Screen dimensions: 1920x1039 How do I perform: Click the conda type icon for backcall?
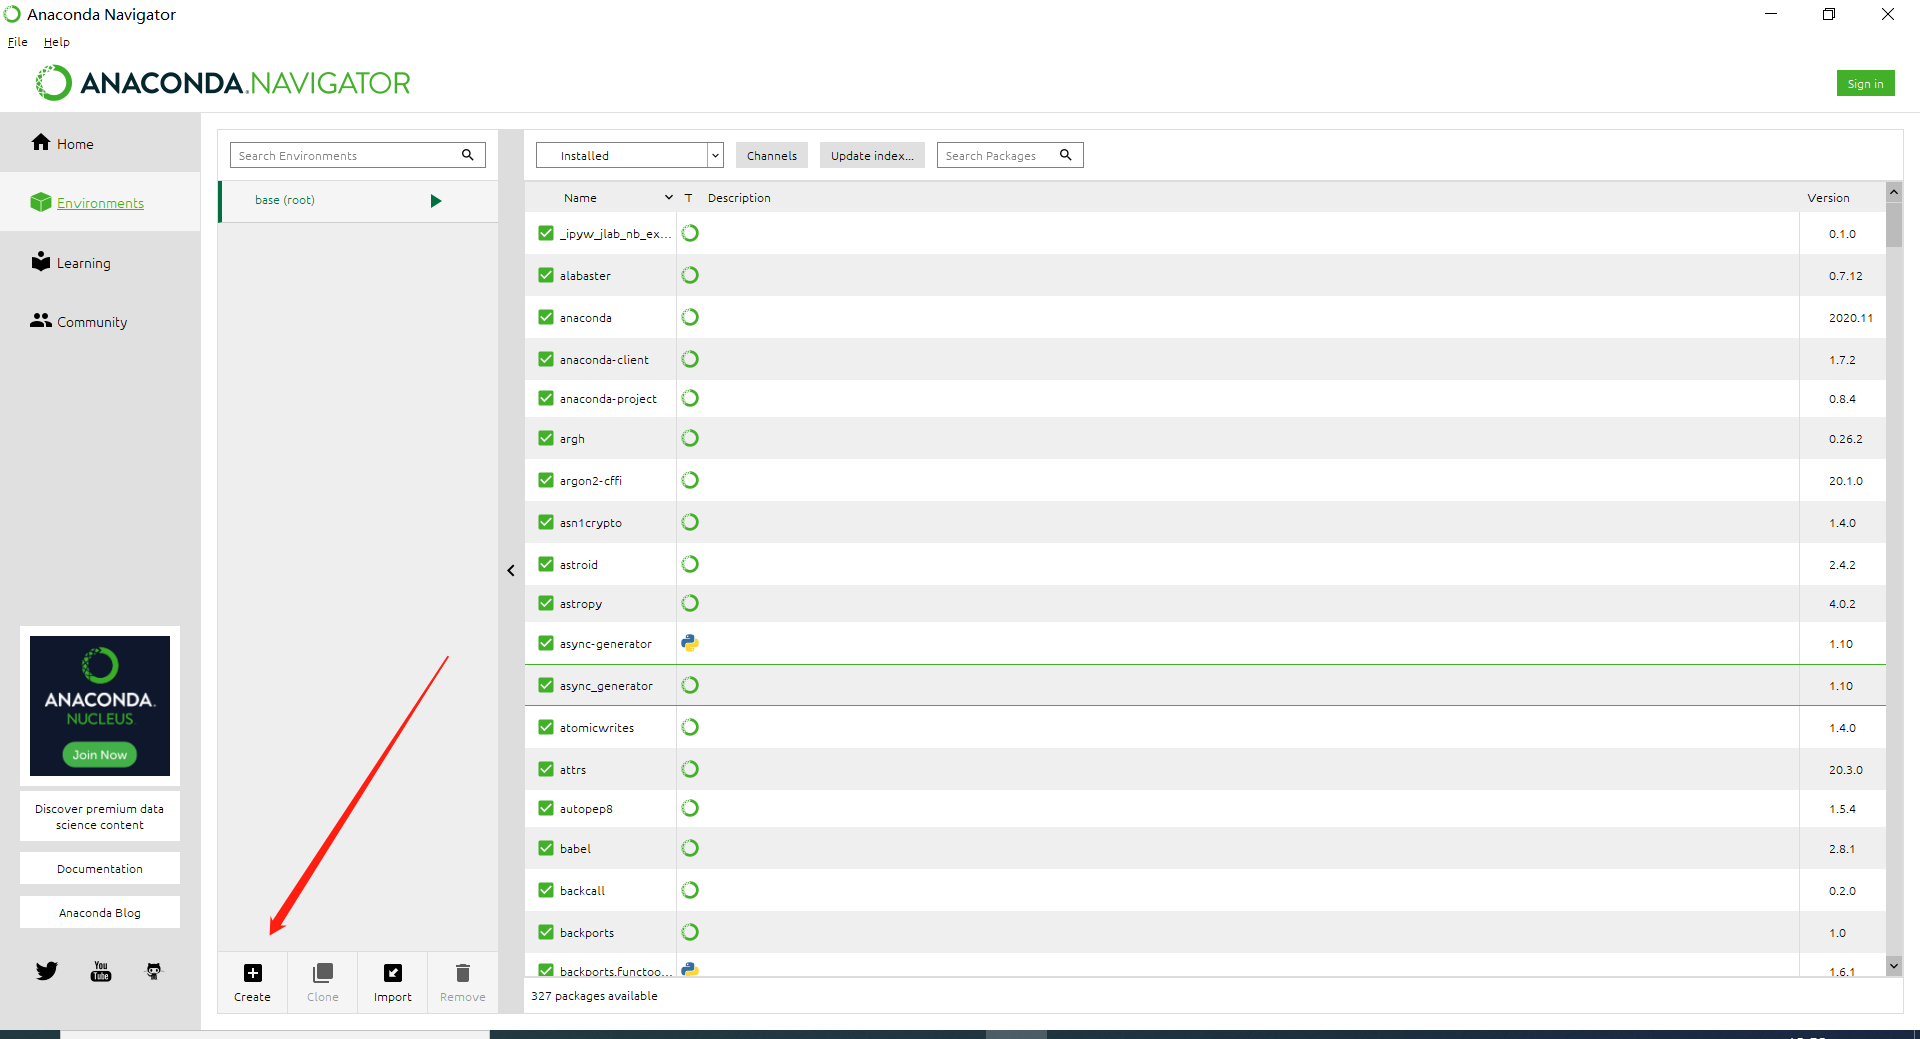click(x=690, y=890)
